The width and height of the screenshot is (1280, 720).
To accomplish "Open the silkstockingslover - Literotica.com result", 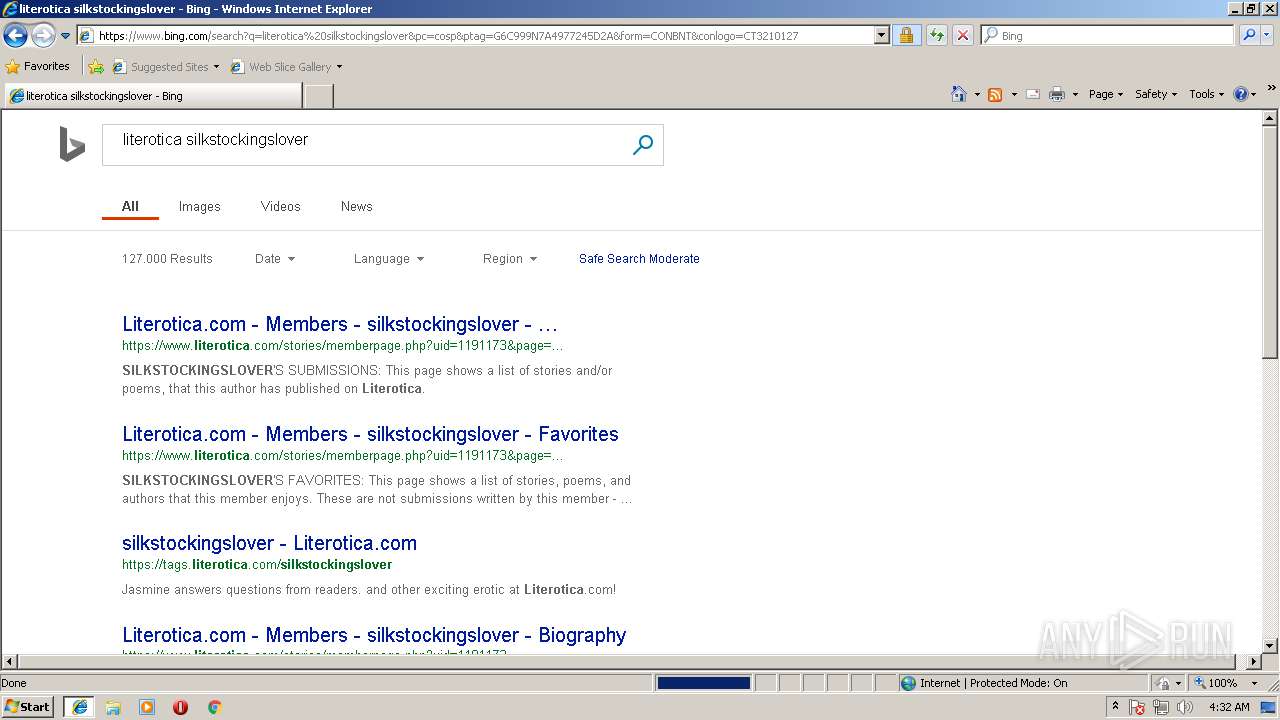I will point(269,543).
